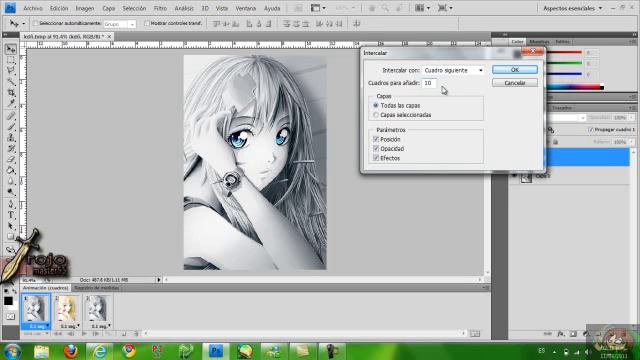Select the Lasso tool
Image resolution: width=640 pixels, height=360 pixels.
click(x=11, y=71)
